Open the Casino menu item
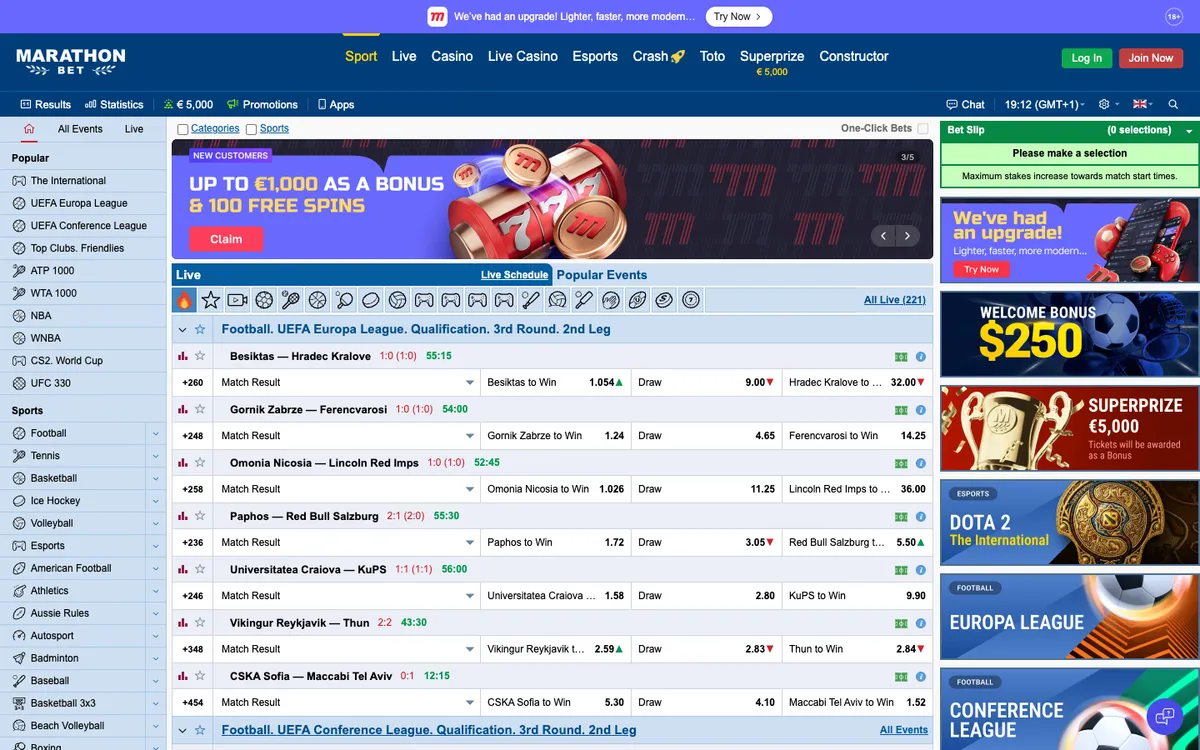 452,56
